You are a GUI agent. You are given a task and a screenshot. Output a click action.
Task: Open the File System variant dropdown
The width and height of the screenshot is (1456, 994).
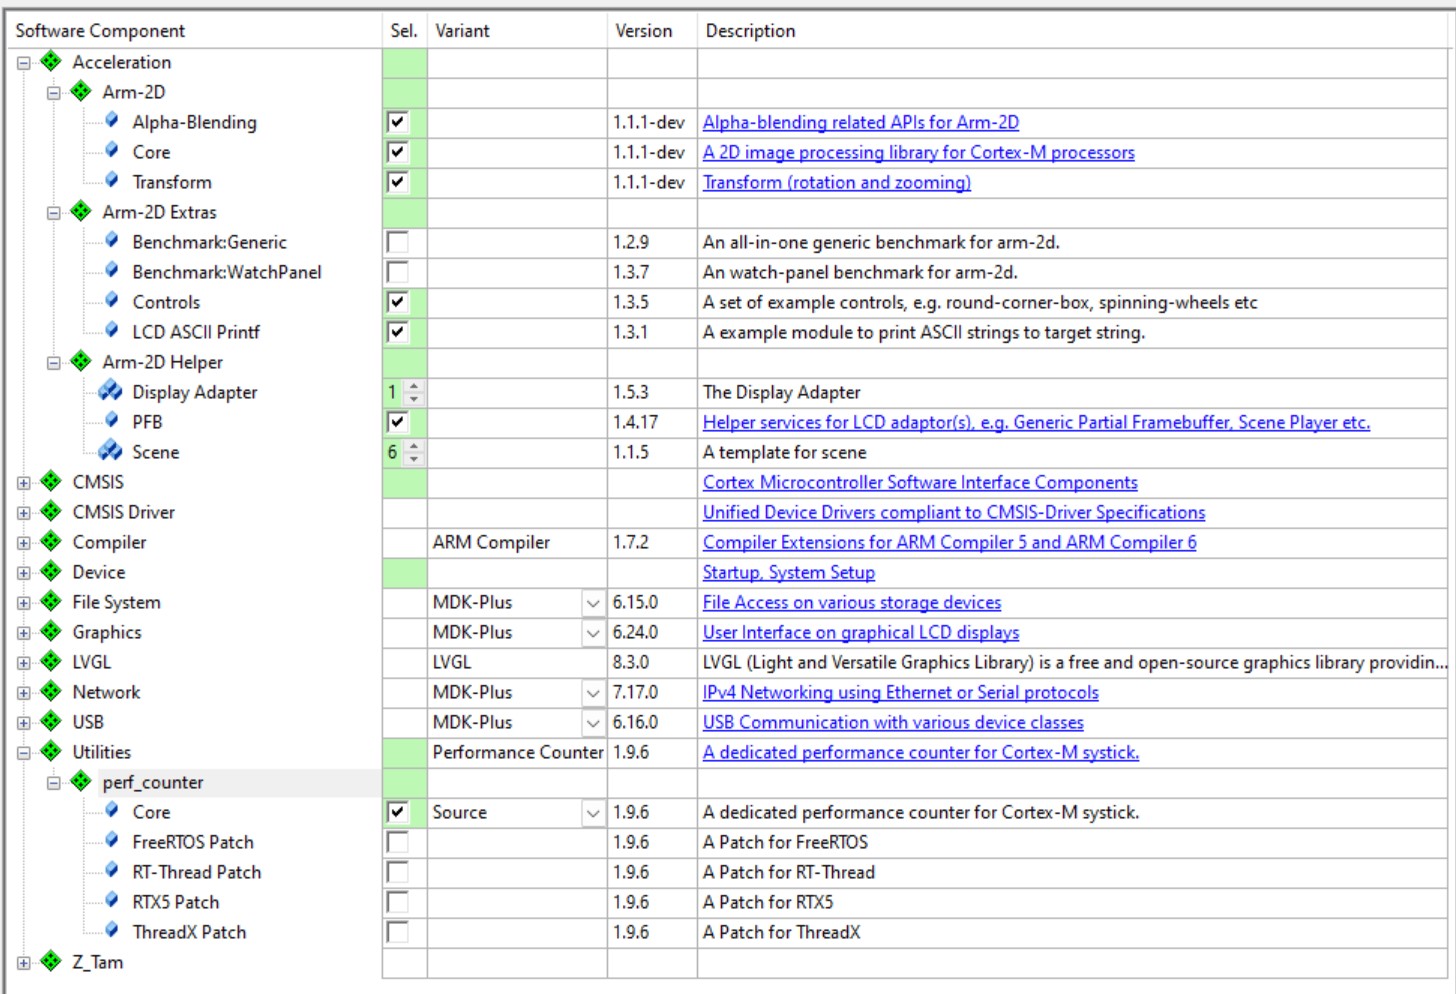point(593,603)
